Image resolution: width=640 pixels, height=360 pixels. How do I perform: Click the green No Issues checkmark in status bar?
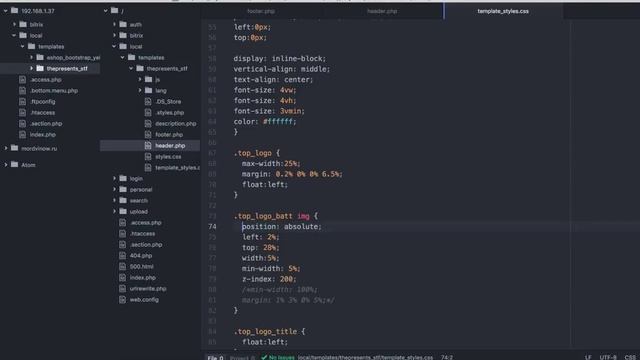pyautogui.click(x=264, y=357)
